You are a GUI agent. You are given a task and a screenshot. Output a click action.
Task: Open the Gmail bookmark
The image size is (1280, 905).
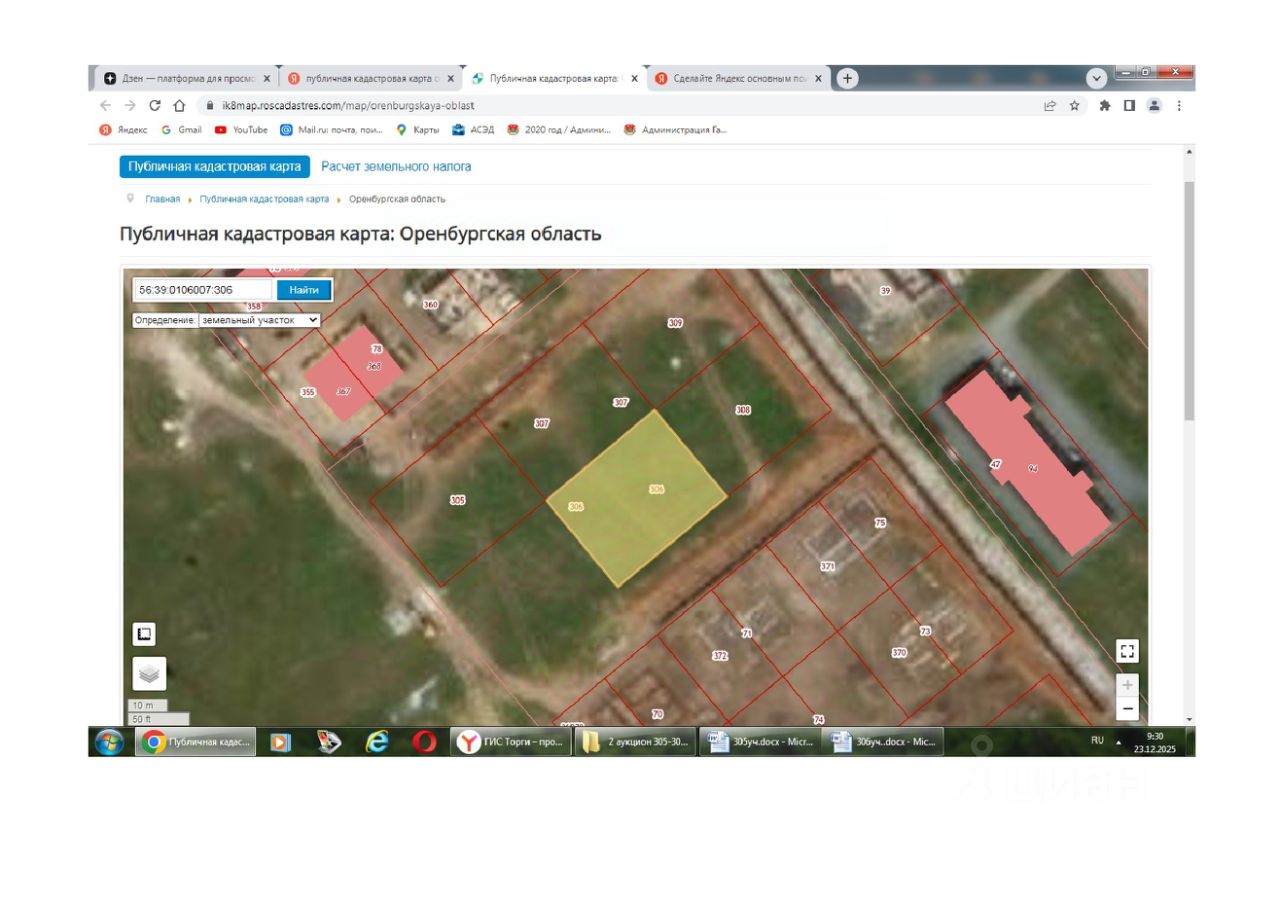[181, 130]
